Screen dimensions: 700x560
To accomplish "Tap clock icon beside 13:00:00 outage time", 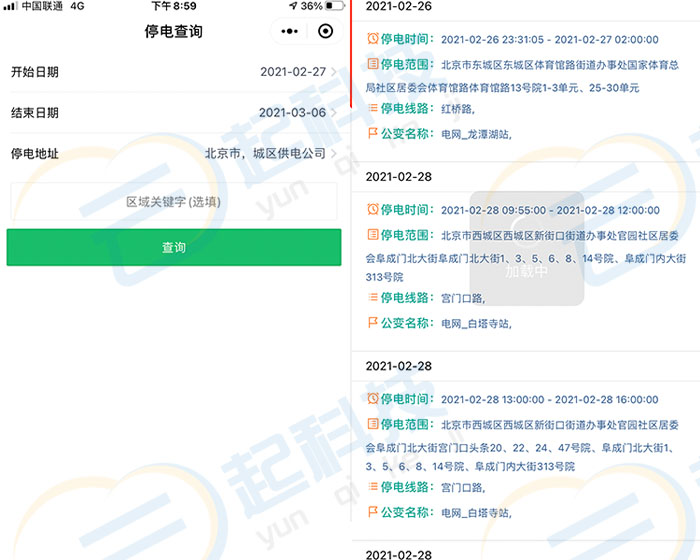I will pyautogui.click(x=373, y=398).
